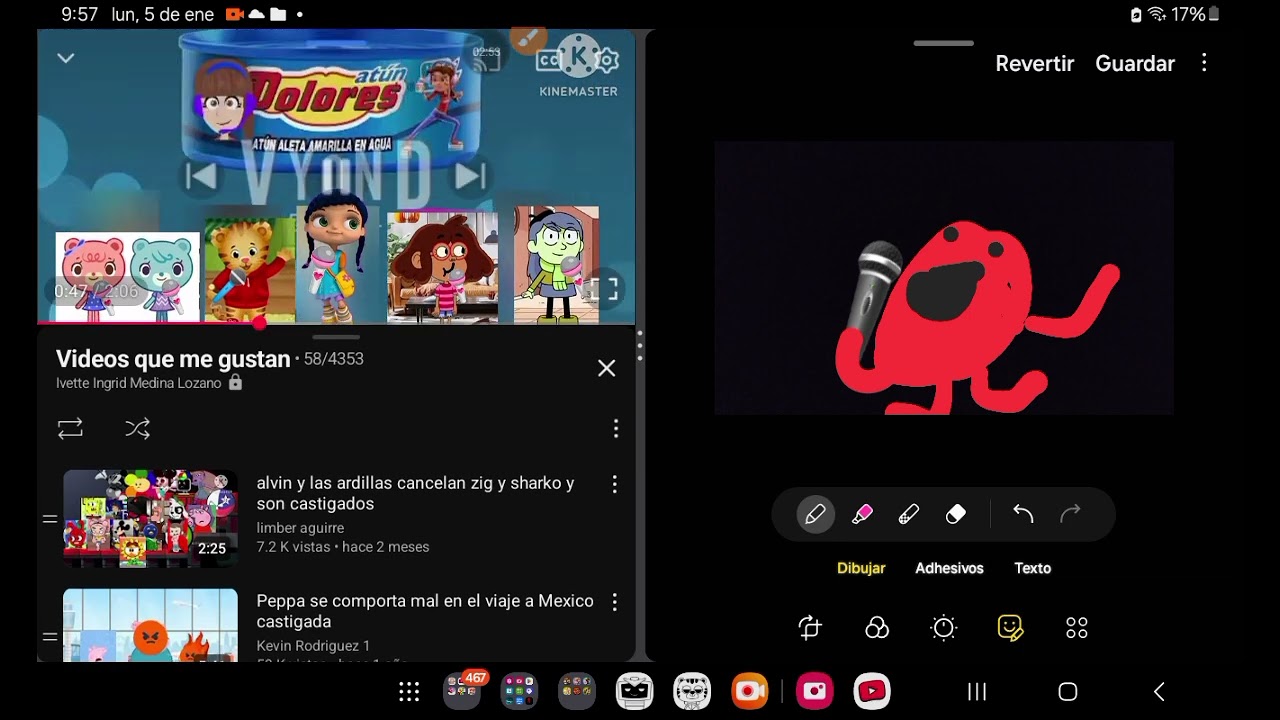Click the playlist panel drag handle
Image resolution: width=1280 pixels, height=720 pixels.
[336, 337]
